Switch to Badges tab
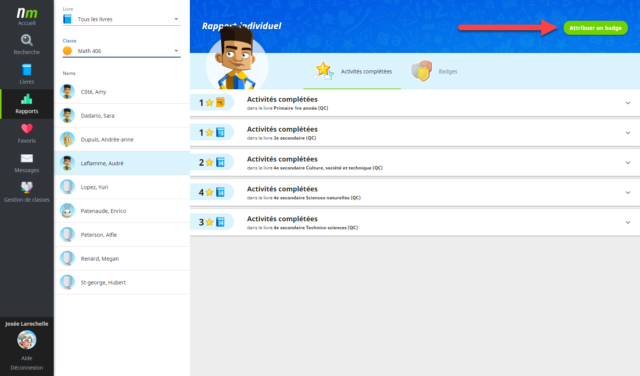Viewport: 640px width, 376px height. coord(434,71)
